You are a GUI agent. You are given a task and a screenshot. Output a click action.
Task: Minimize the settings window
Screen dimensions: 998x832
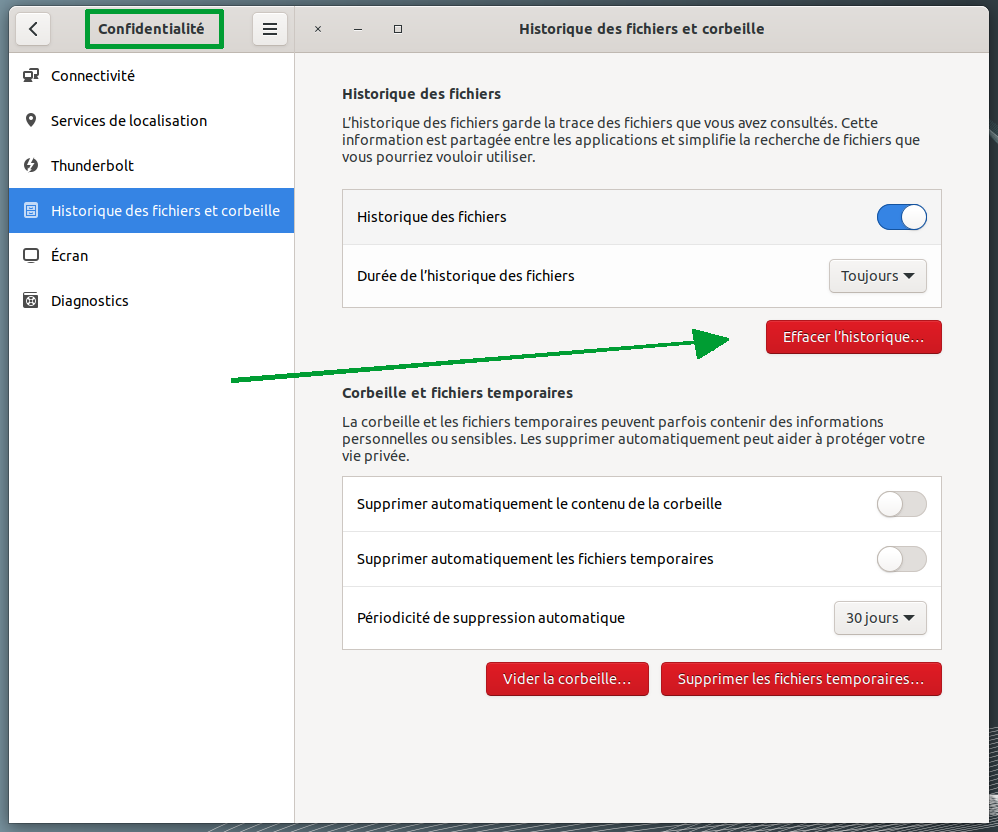point(358,29)
